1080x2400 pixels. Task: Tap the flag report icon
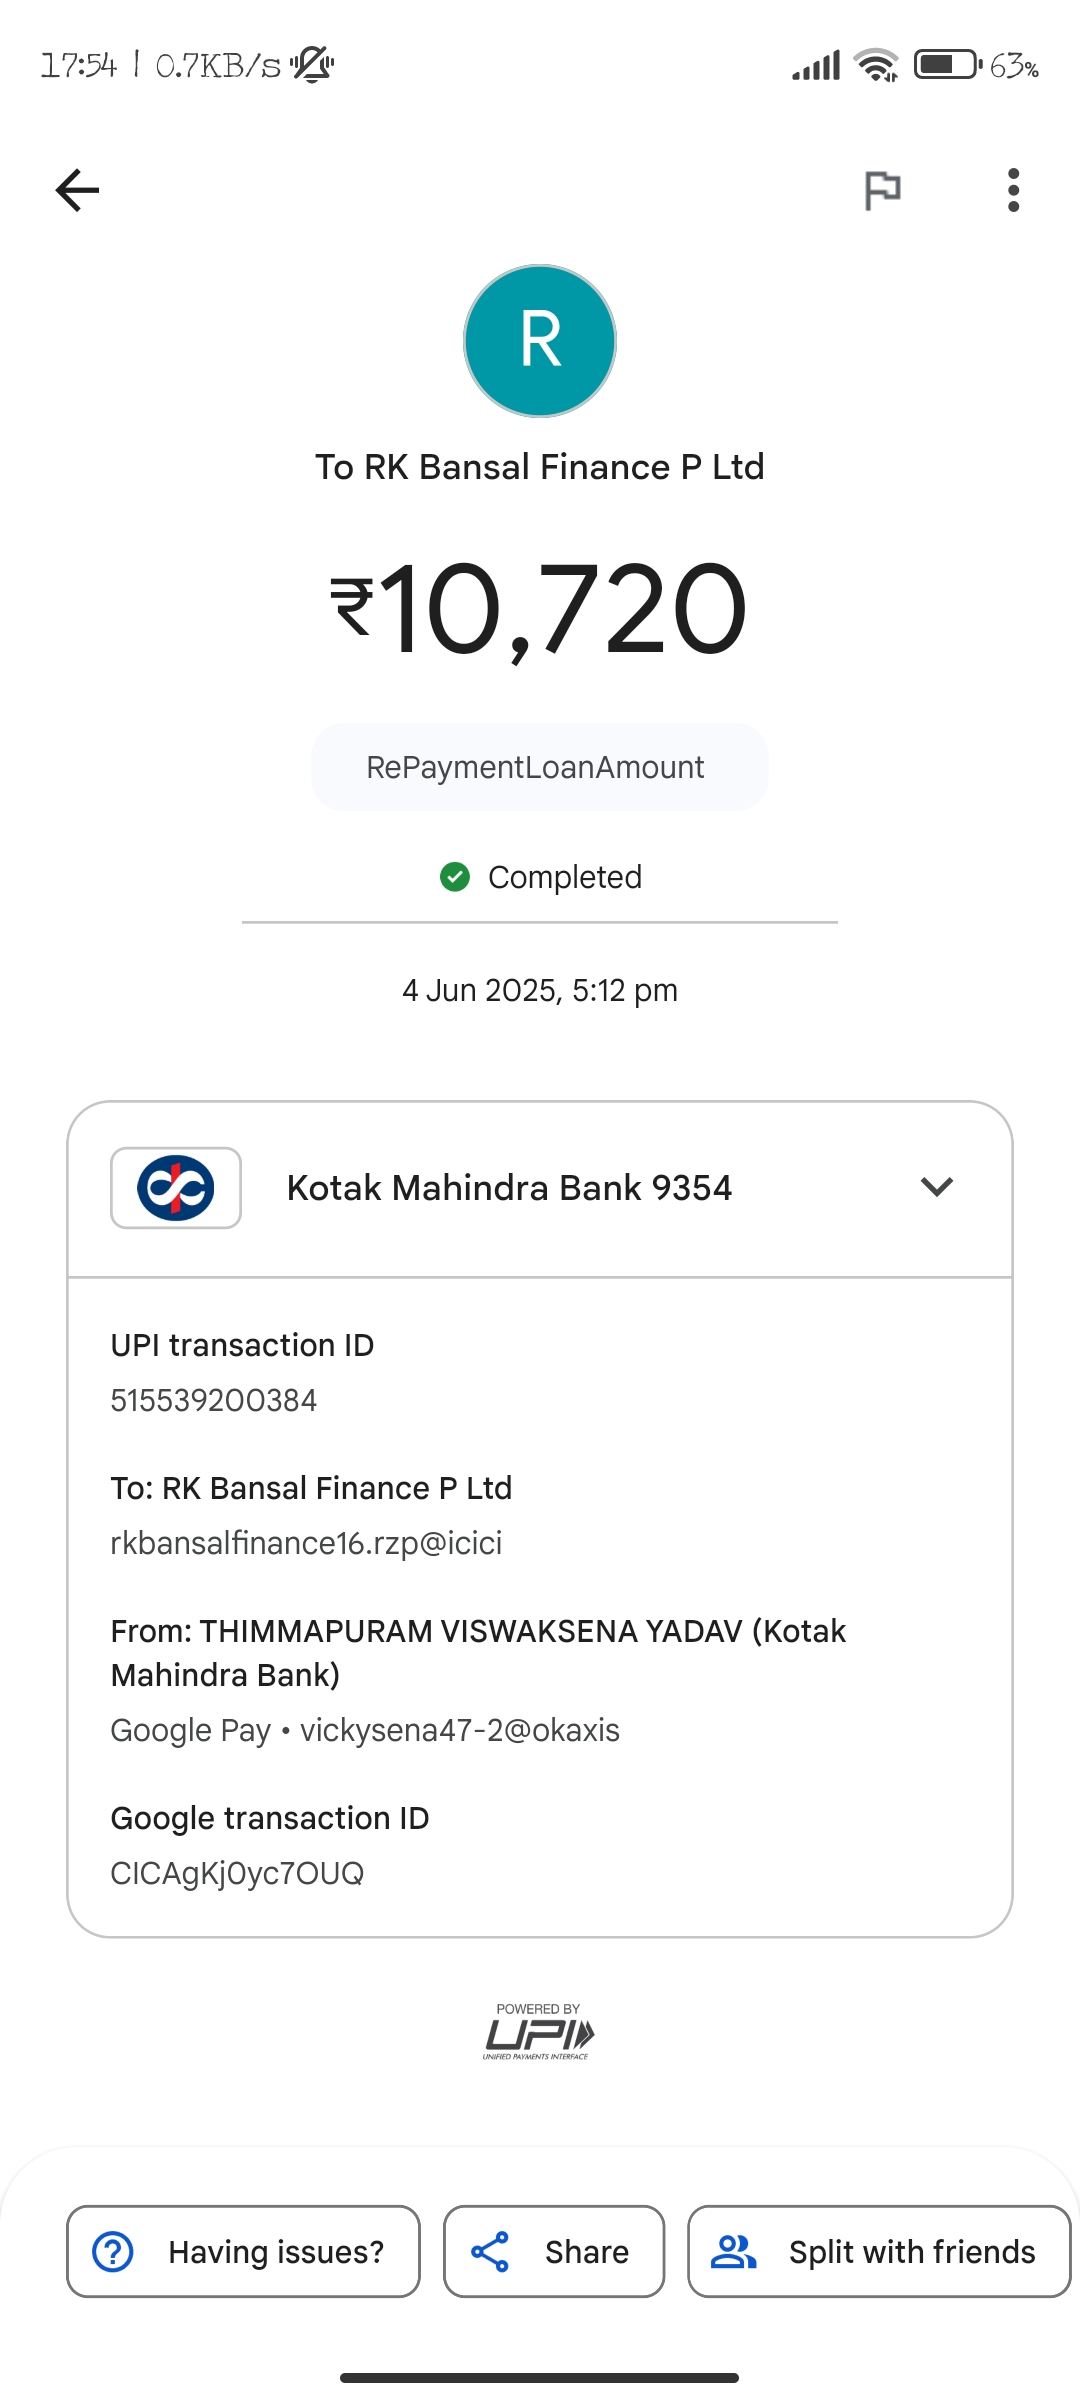882,190
